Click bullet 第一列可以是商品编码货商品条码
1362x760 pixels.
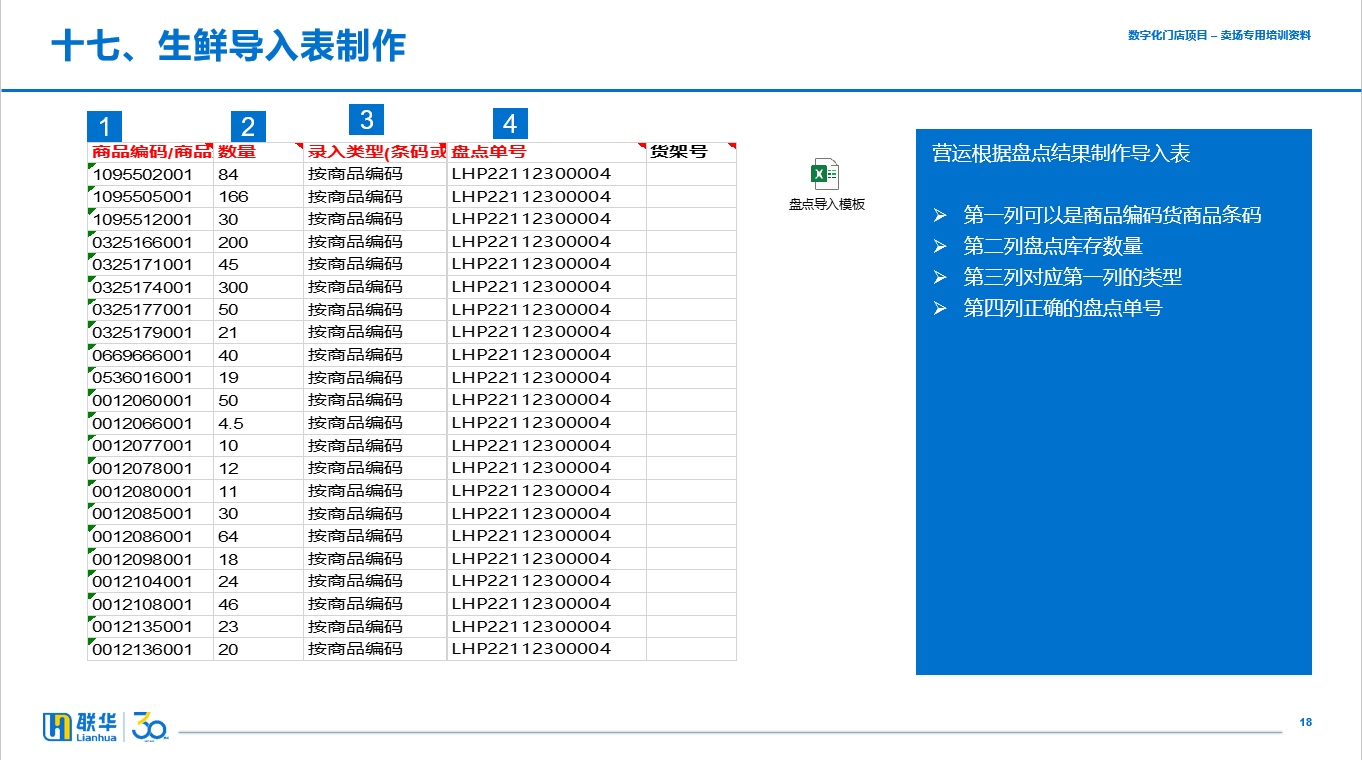point(1112,215)
